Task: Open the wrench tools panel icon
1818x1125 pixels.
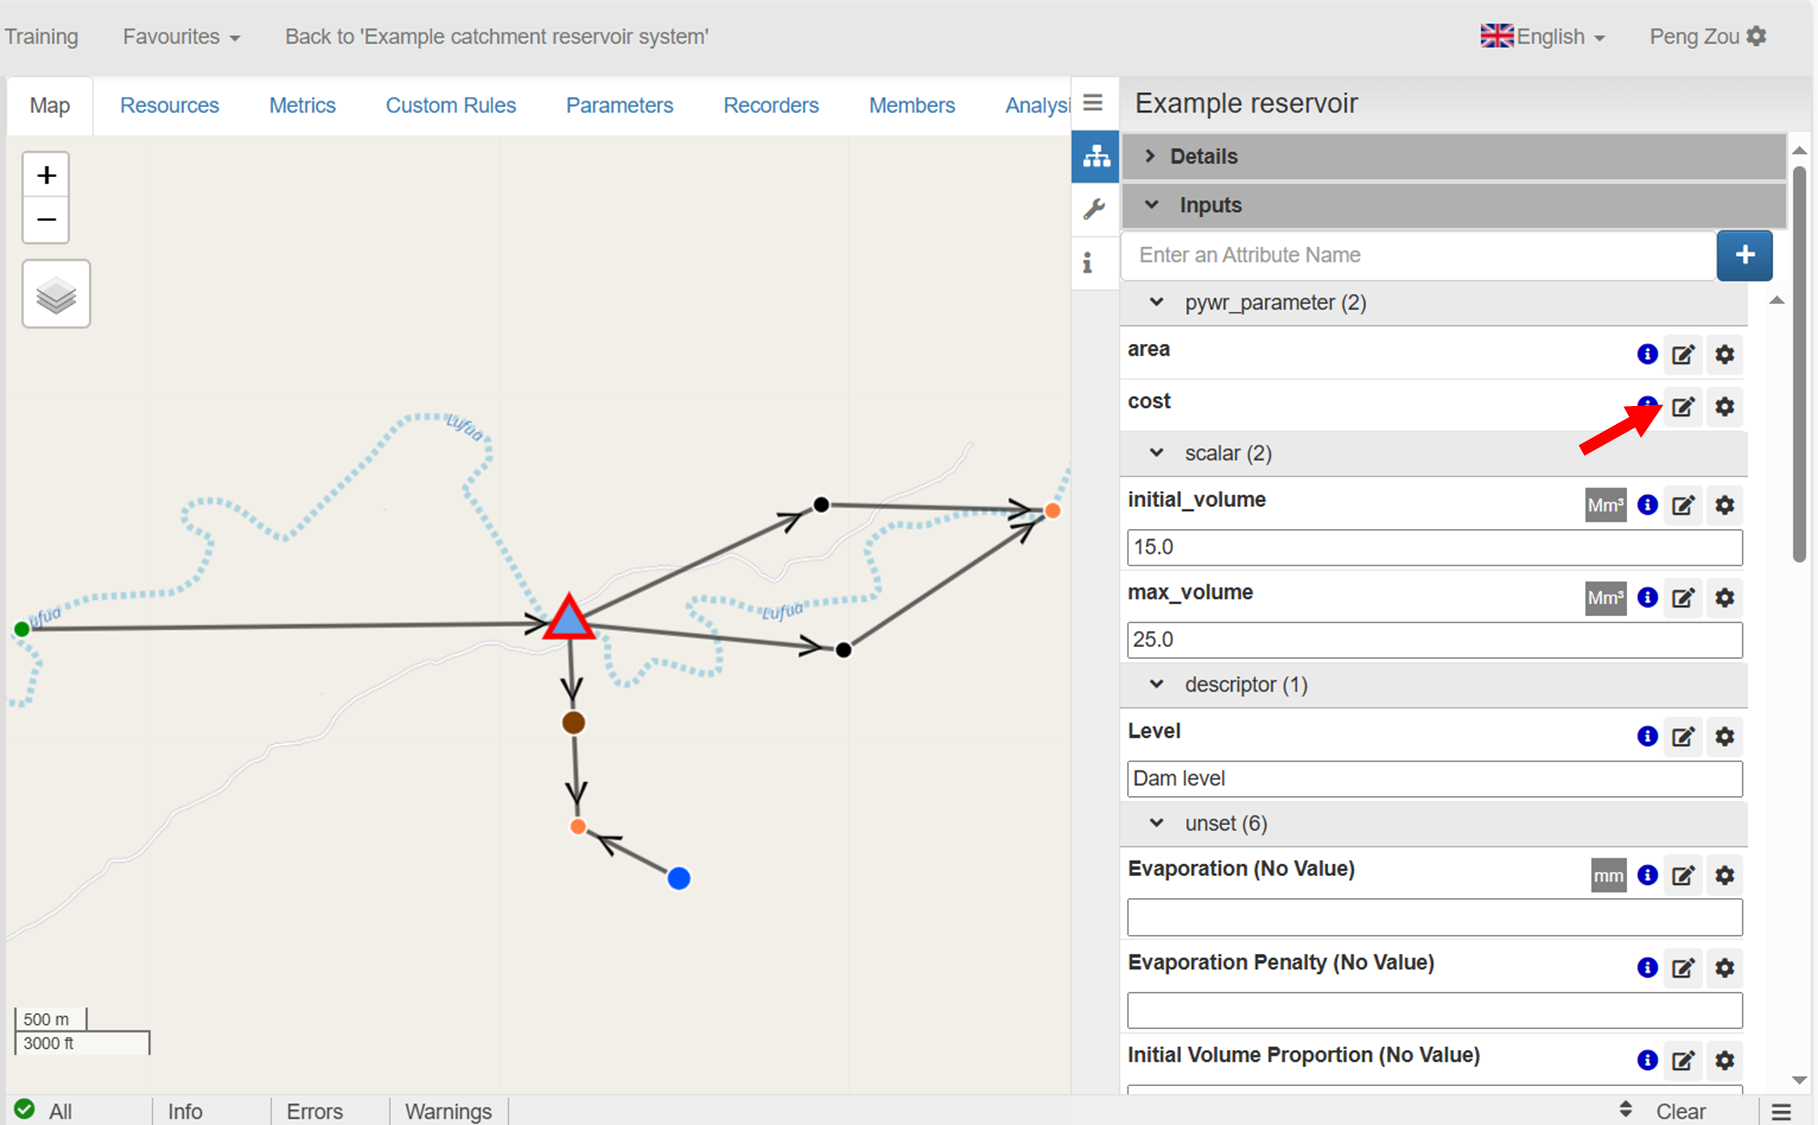Action: pyautogui.click(x=1094, y=209)
